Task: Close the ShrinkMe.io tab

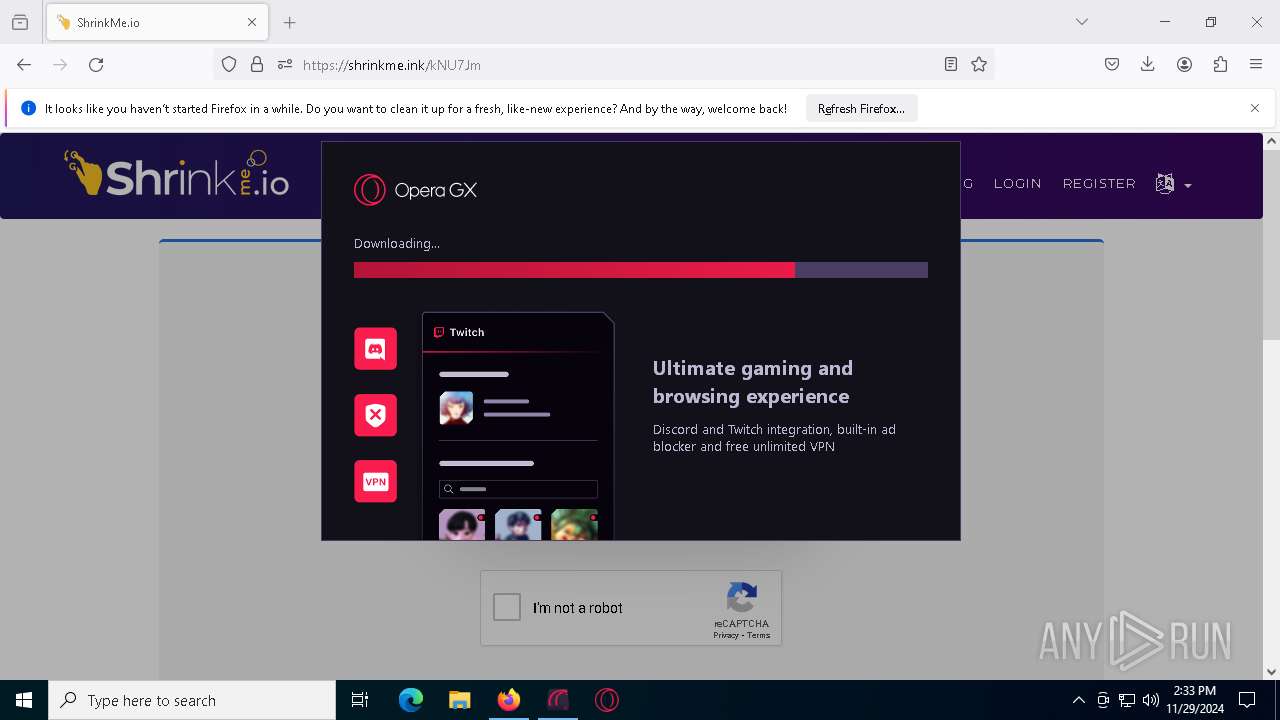Action: [x=252, y=22]
